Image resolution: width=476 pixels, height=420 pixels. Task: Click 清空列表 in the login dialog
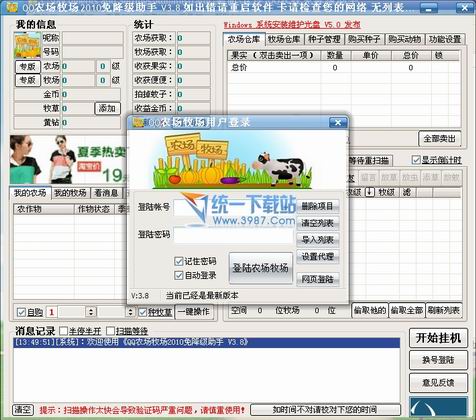[x=317, y=223]
